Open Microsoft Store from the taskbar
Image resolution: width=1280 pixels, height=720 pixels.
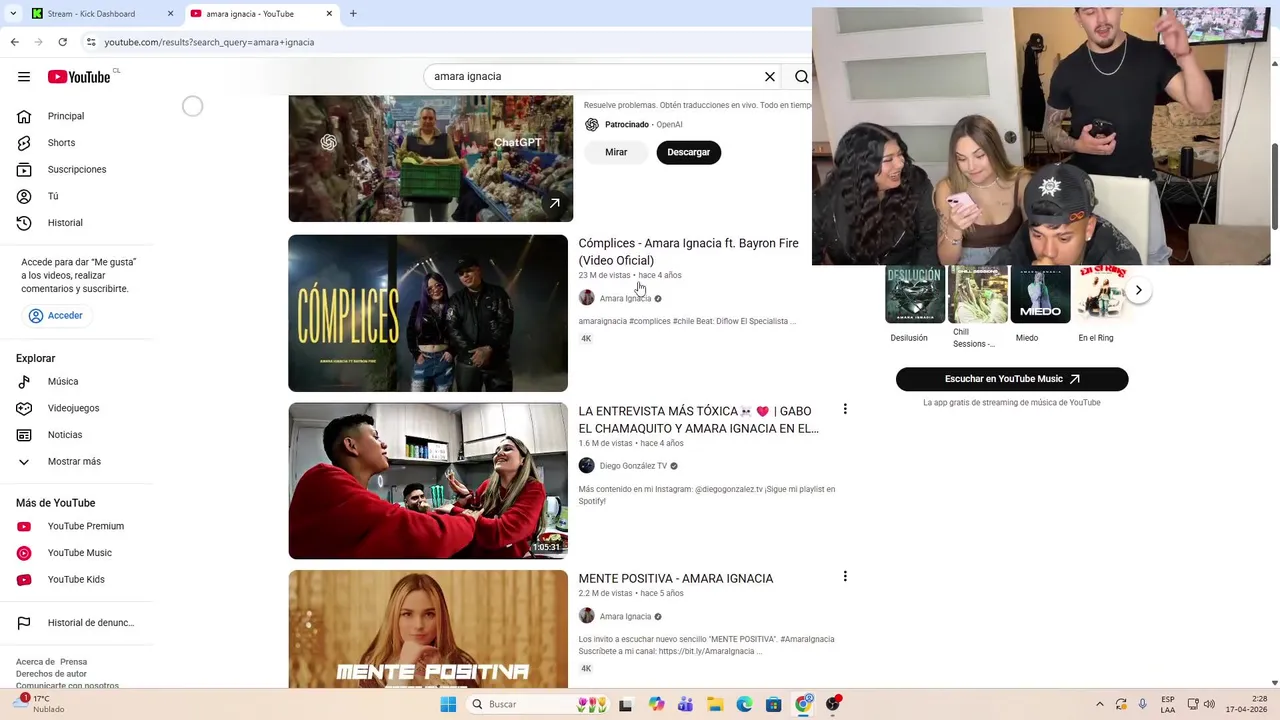click(x=773, y=704)
